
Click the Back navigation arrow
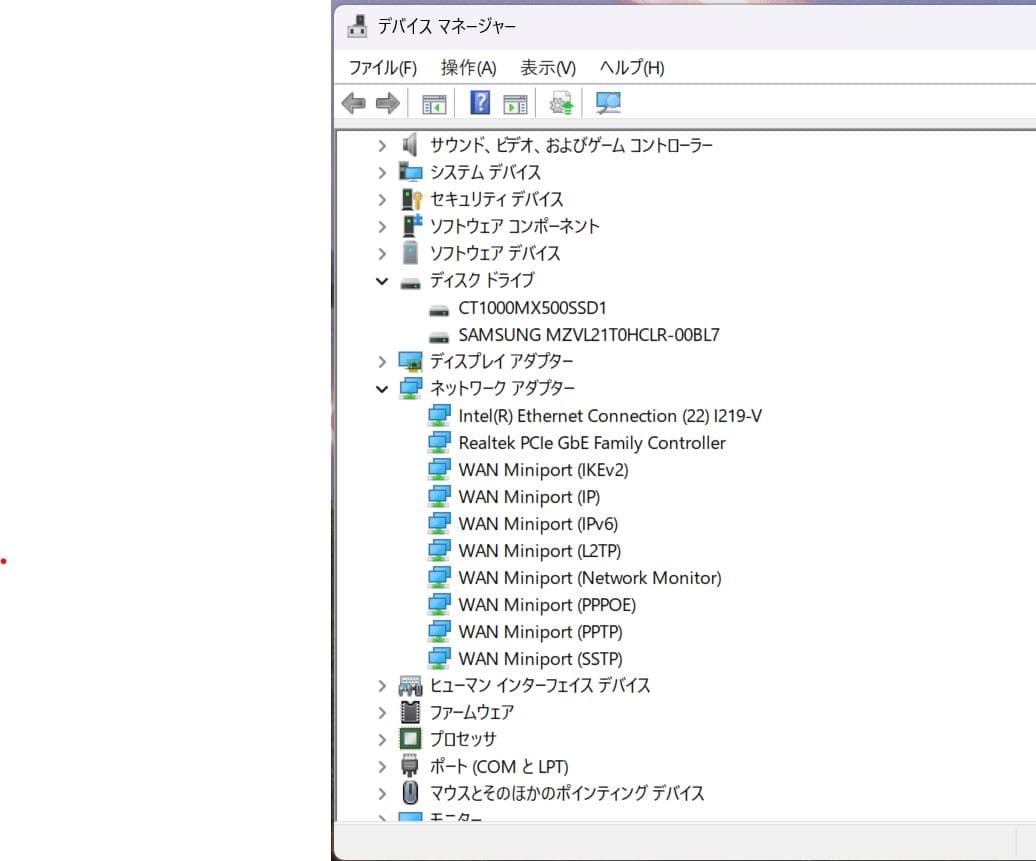(352, 102)
